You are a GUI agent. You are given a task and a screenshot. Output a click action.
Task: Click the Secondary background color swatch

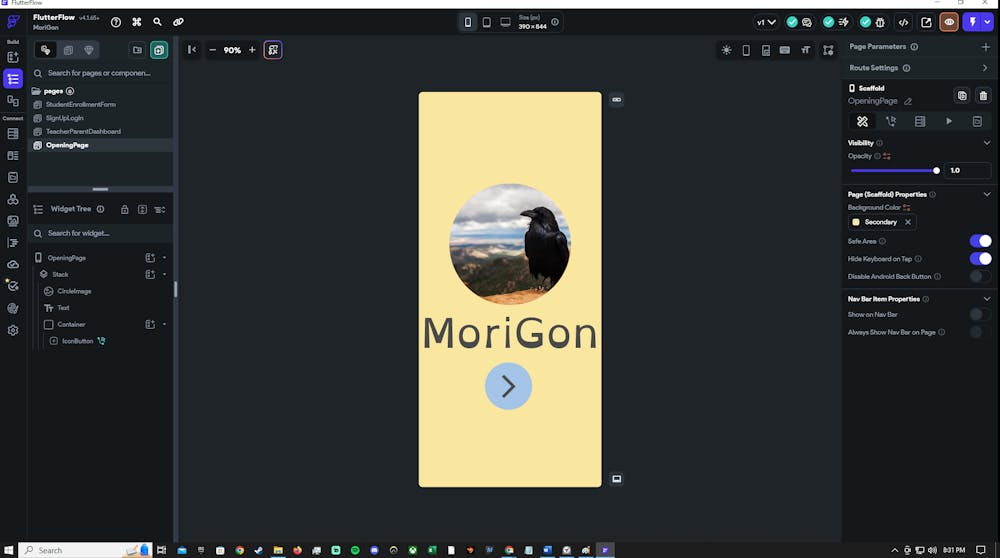point(856,222)
